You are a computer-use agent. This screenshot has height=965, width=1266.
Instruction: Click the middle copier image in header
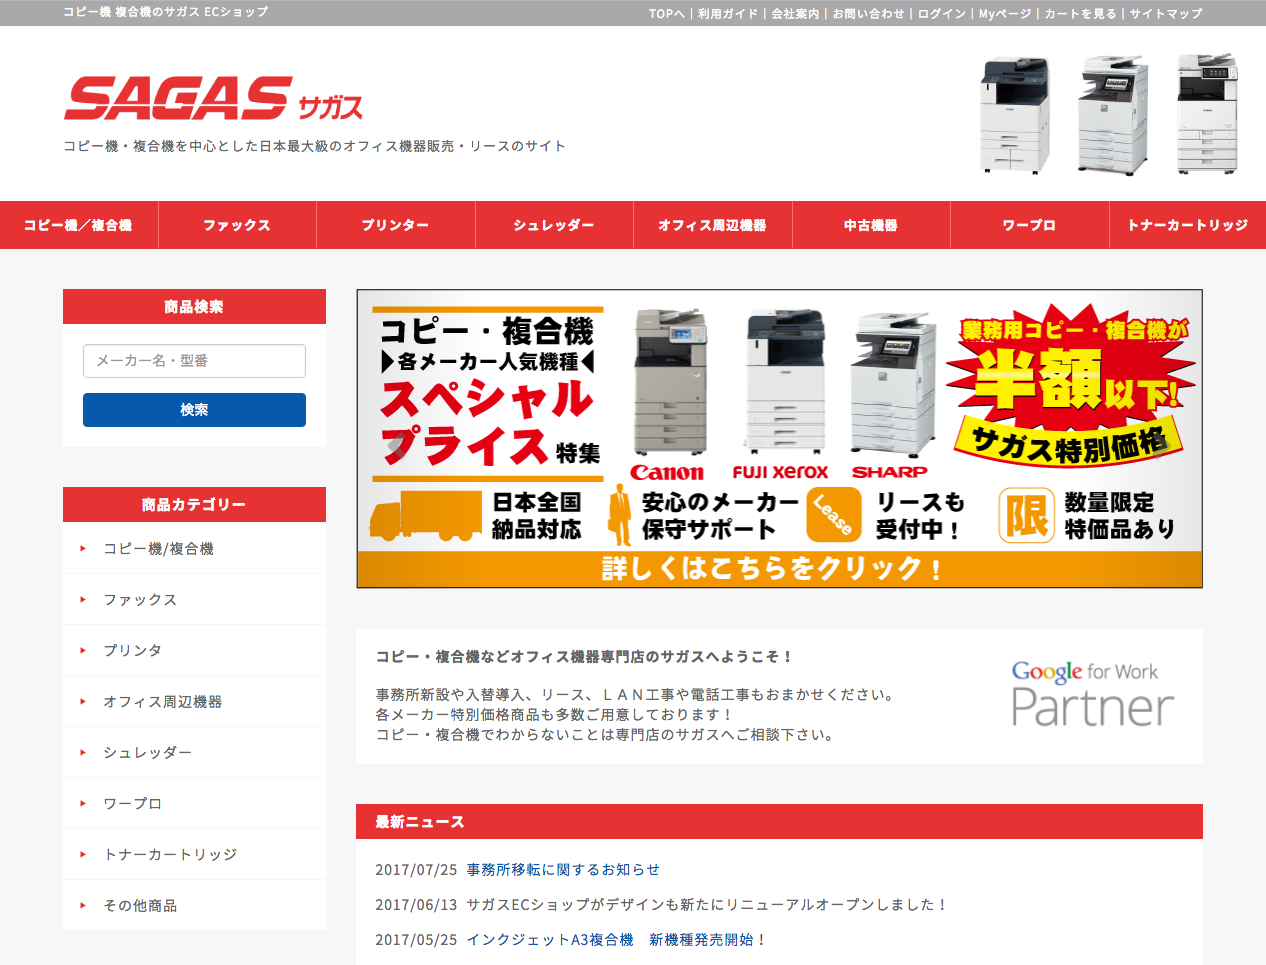click(1112, 115)
